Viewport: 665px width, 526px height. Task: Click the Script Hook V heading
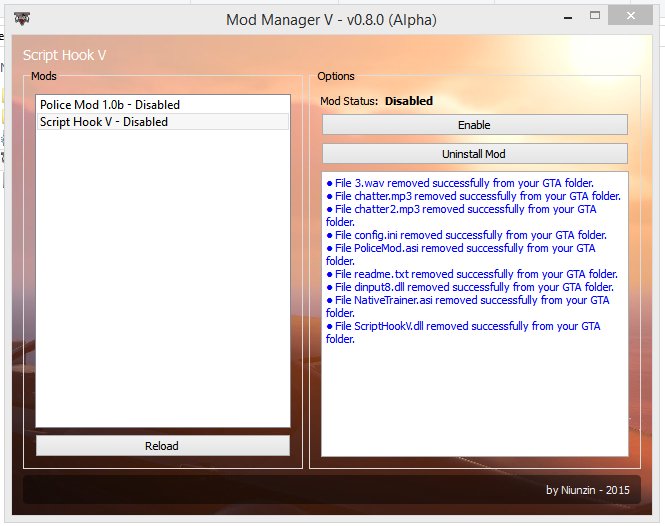pos(64,55)
